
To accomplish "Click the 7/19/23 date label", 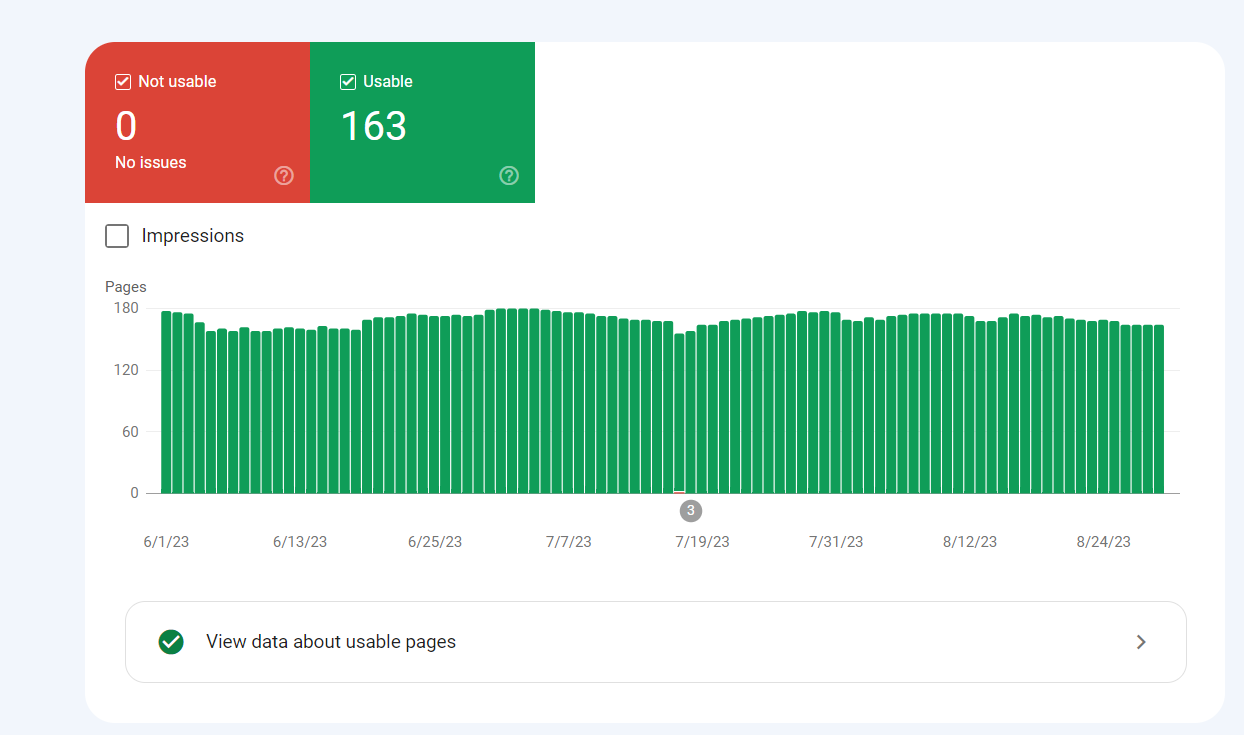I will tap(702, 542).
